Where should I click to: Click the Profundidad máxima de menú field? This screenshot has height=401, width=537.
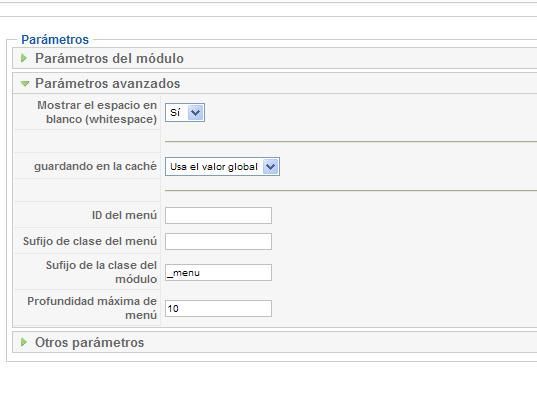[218, 309]
